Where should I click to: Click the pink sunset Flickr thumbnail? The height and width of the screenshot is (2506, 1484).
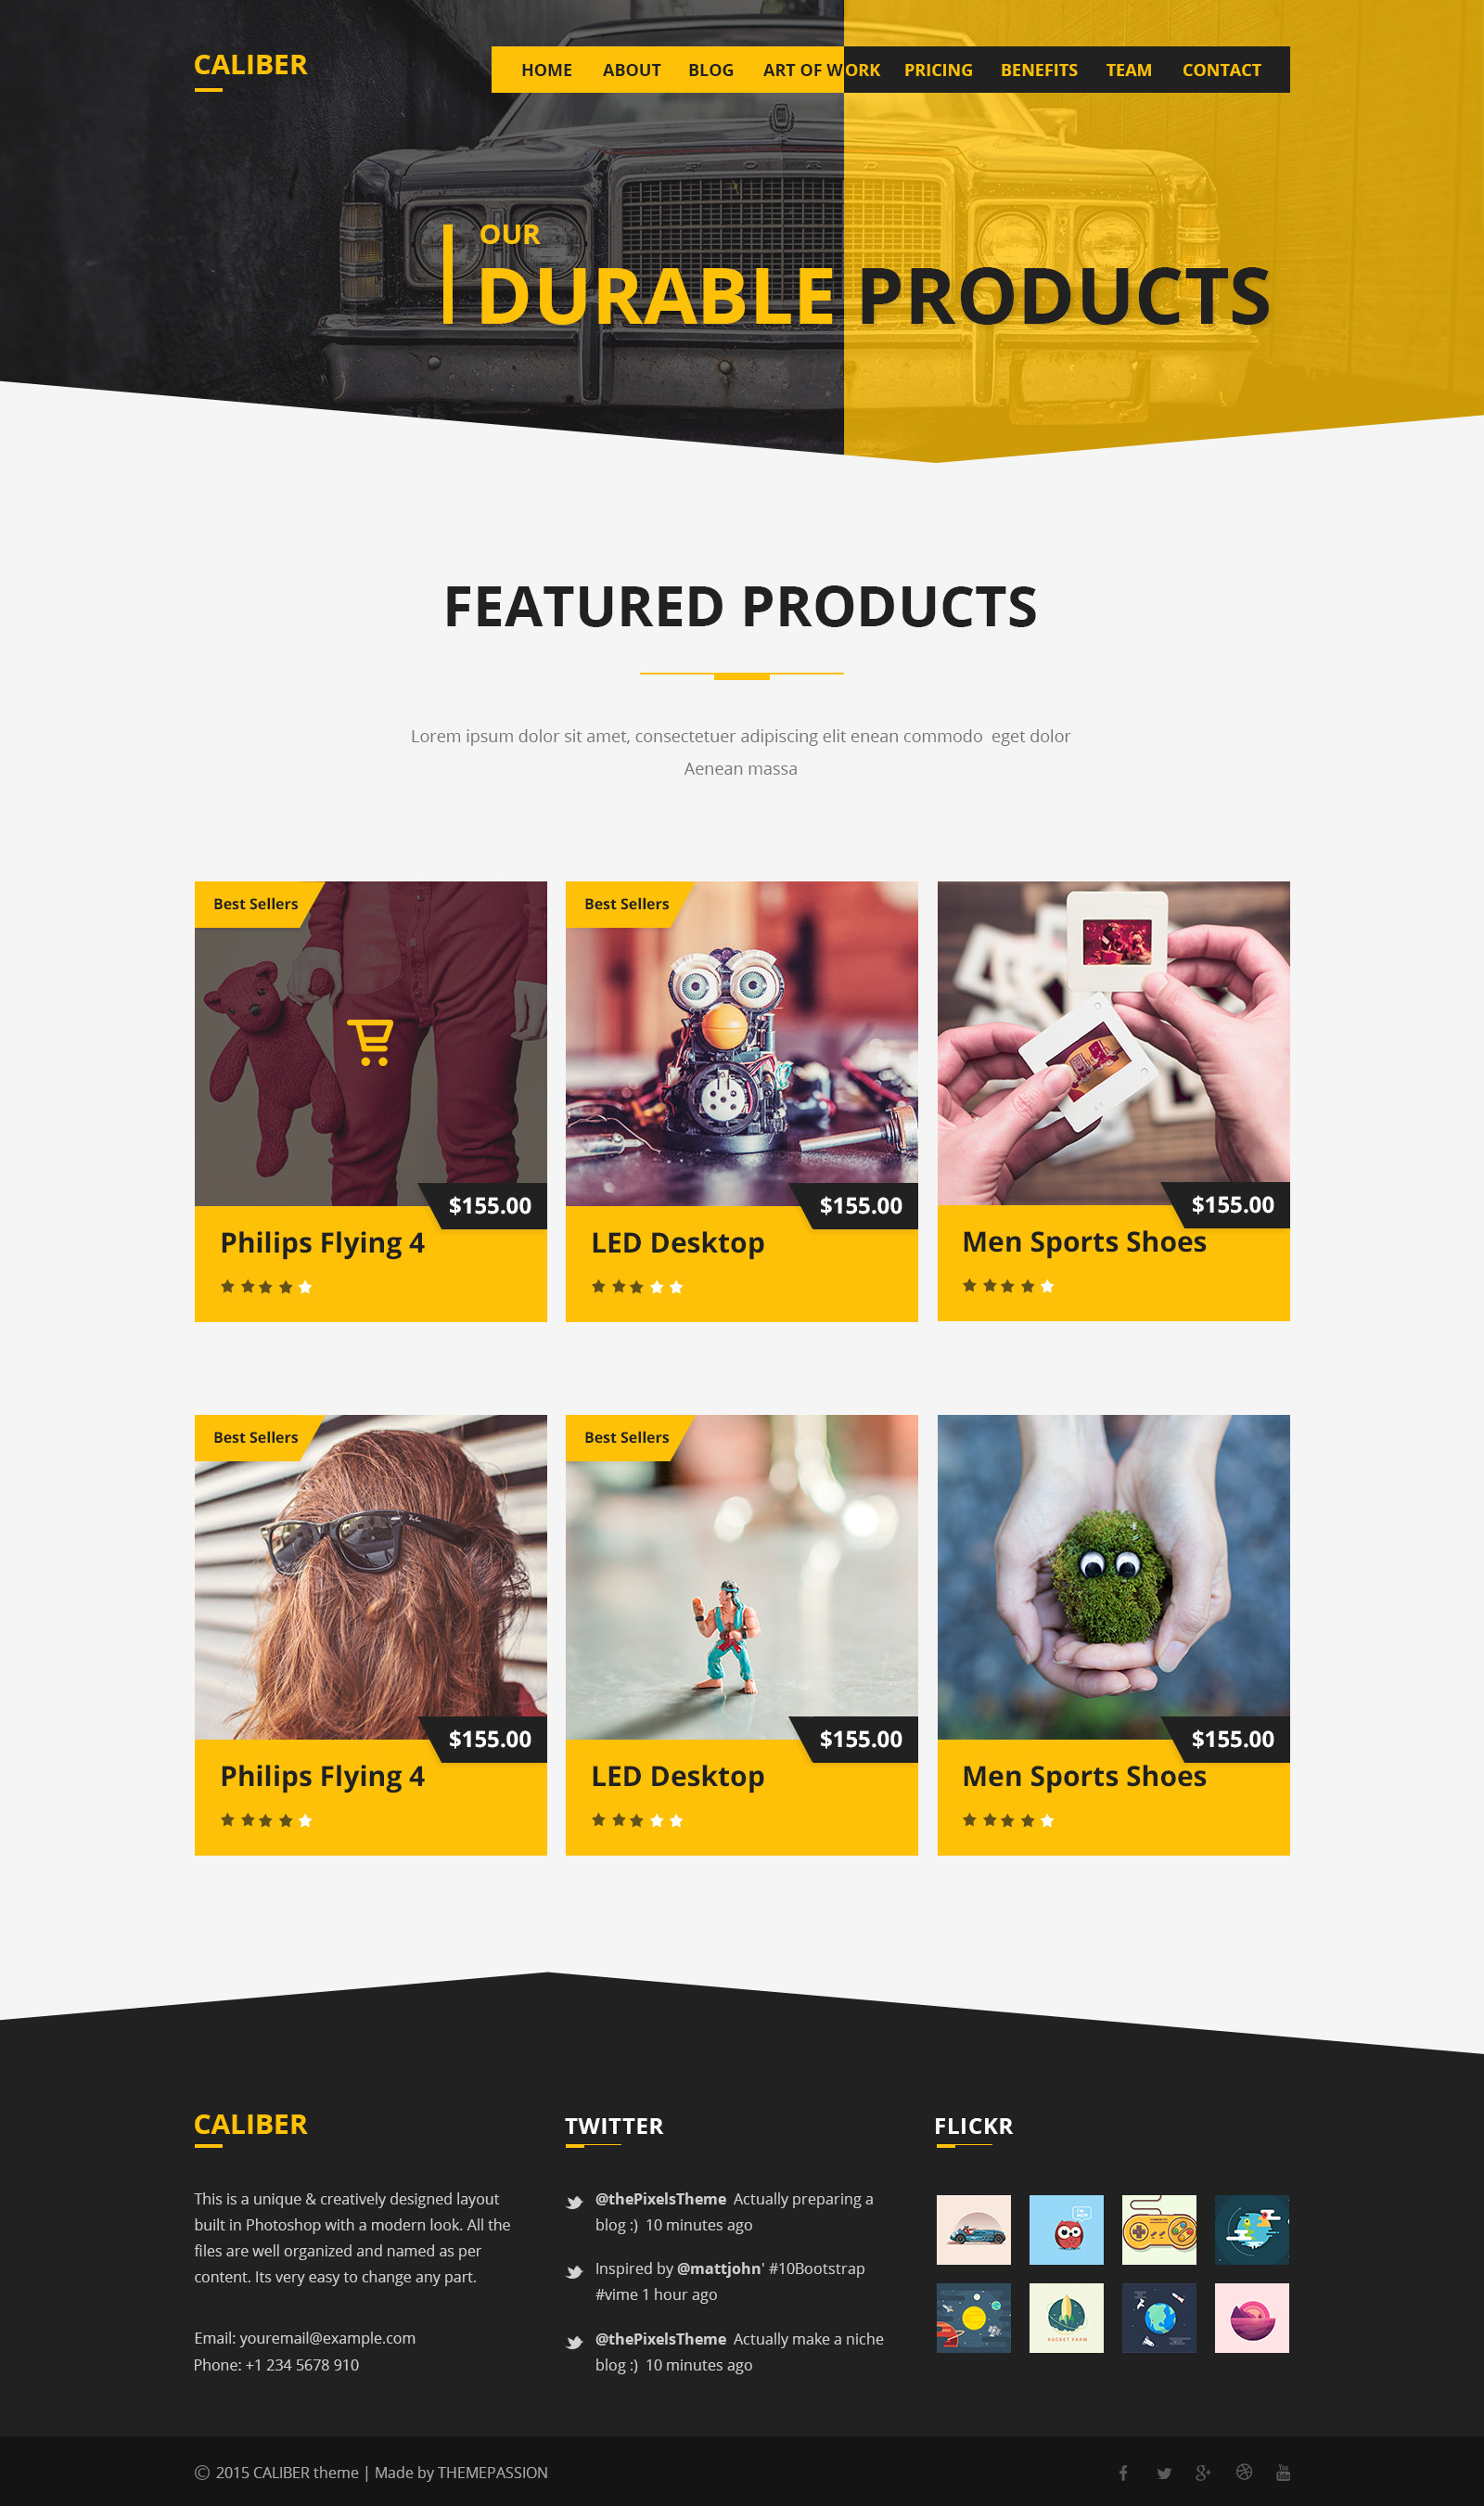[1252, 2317]
